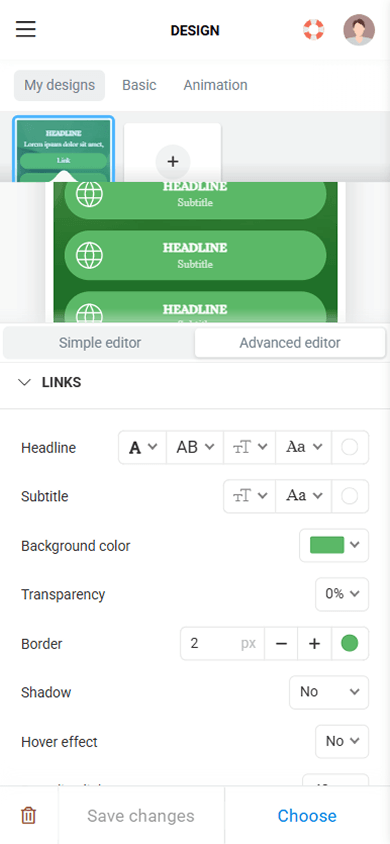Screen dimensions: 390x844
Task: Open the Transparency percentage dropdown
Action: pos(342,594)
